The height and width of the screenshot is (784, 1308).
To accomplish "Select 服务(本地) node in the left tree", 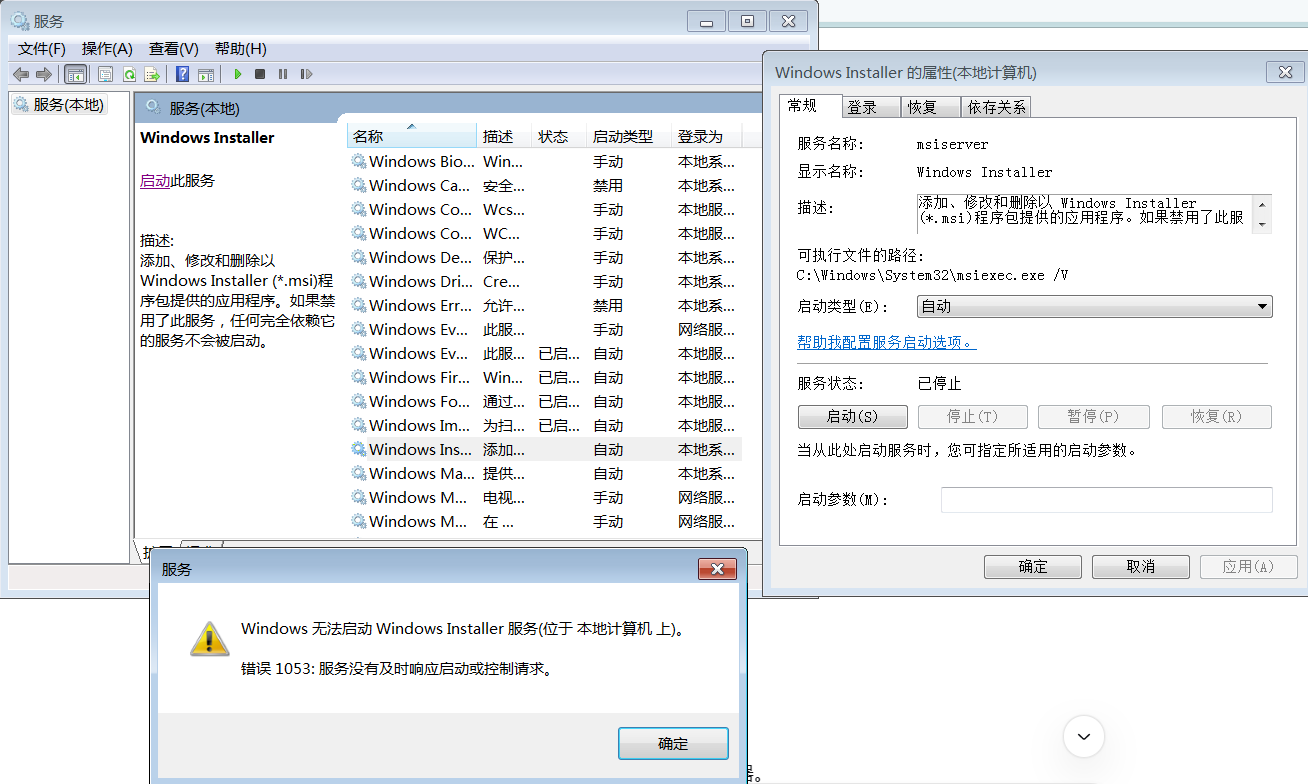I will point(59,104).
